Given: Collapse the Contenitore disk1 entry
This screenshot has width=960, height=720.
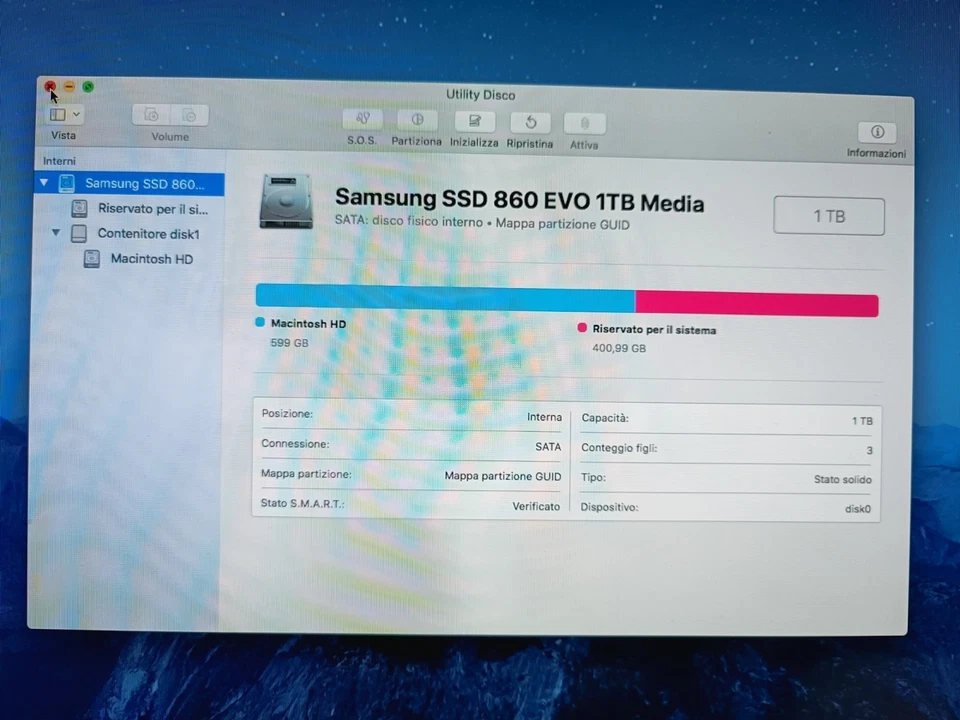Looking at the screenshot, I should tap(56, 233).
